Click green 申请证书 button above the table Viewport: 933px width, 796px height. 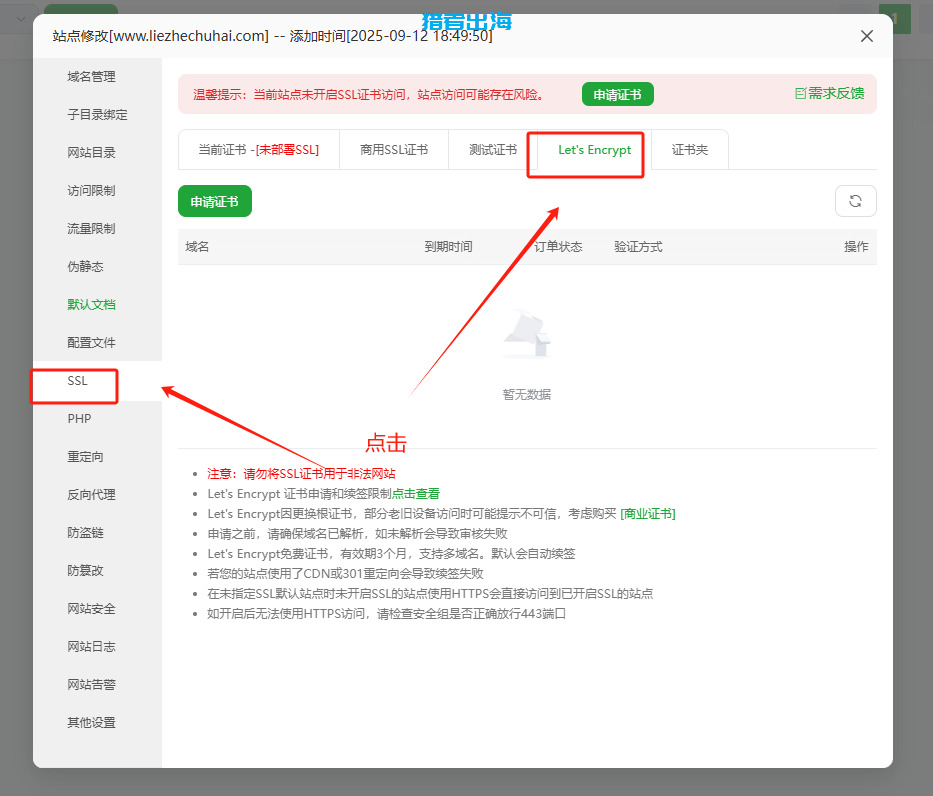[214, 201]
